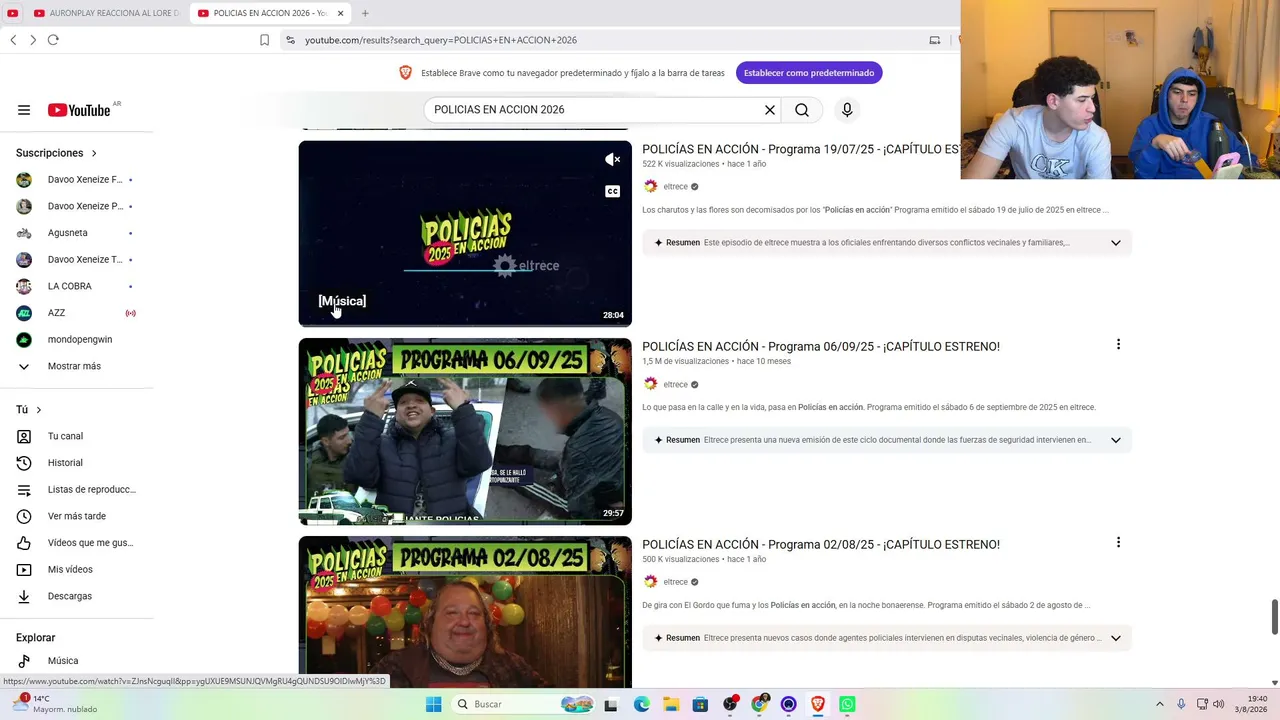Open title POLICÍAS EN ACCIÓN Programa 02/08/25

coord(821,544)
